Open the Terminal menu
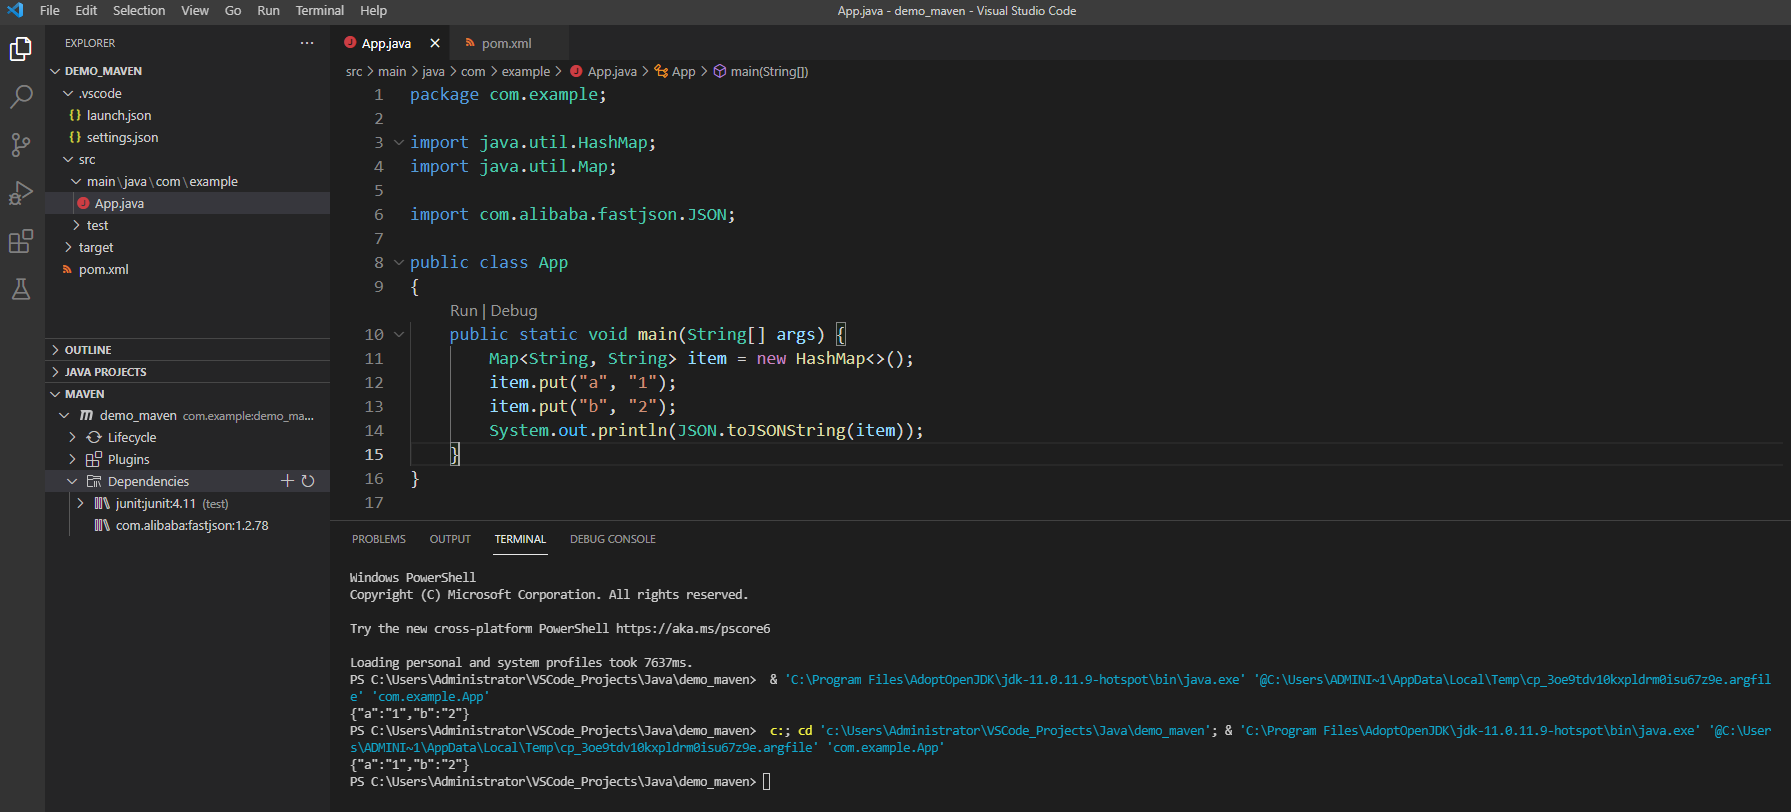This screenshot has height=812, width=1791. tap(320, 10)
